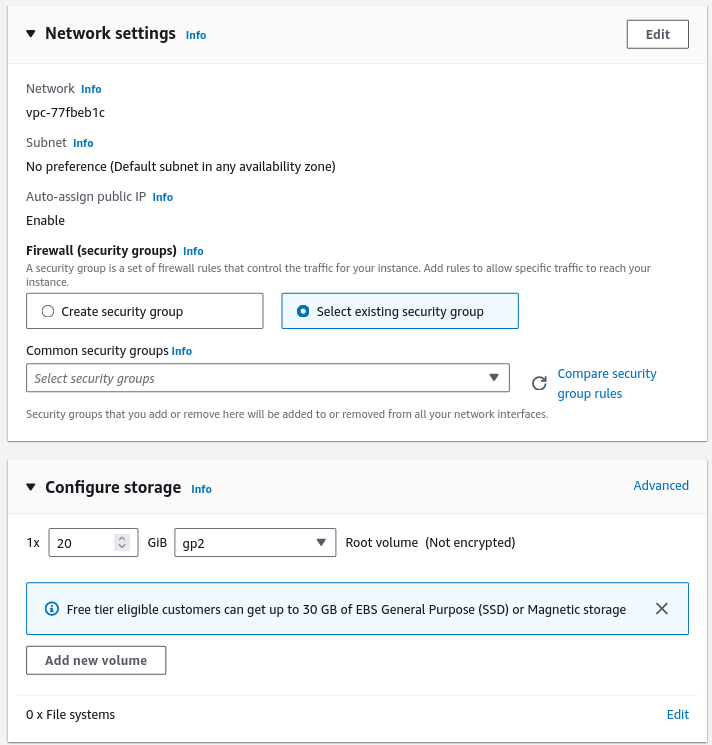
Task: Open Info link beside Firewall (security groups)
Action: click(x=193, y=251)
